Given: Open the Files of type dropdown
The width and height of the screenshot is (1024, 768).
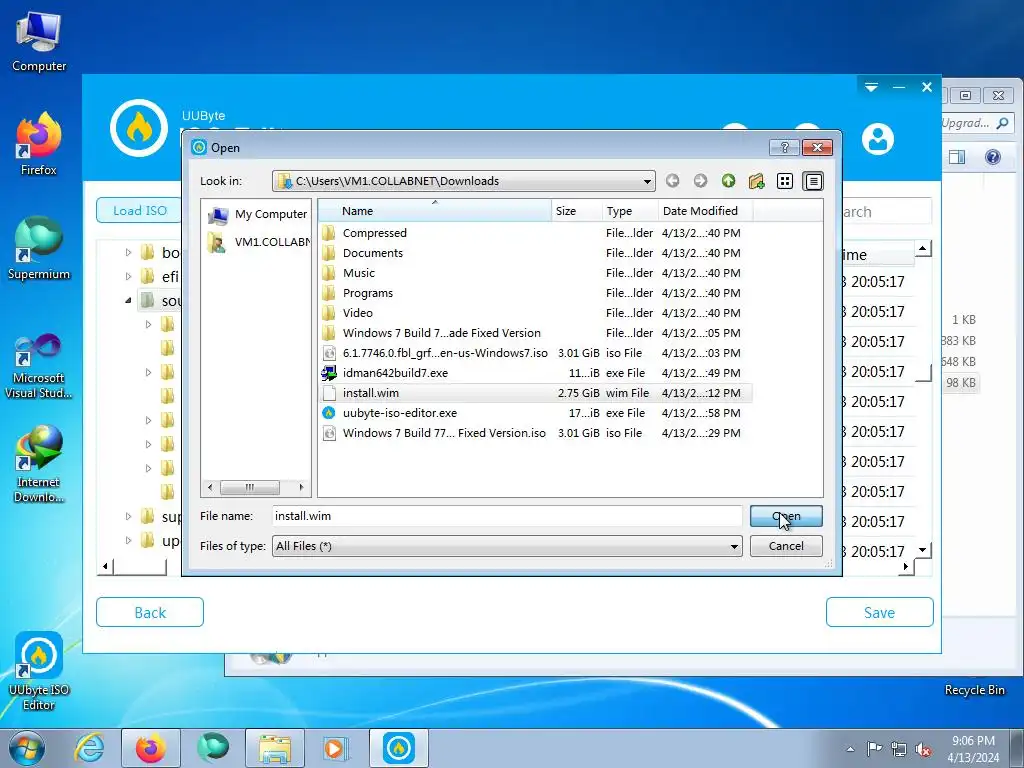Looking at the screenshot, I should point(734,546).
